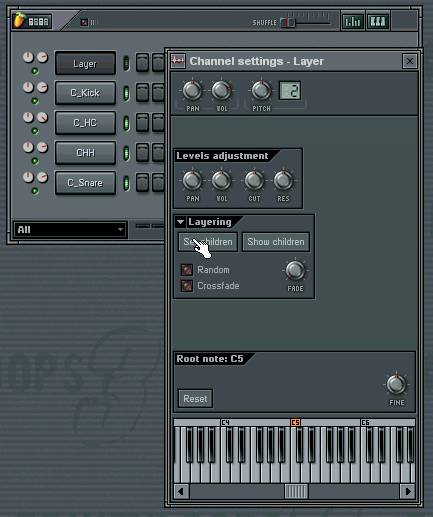Select the CHH channel button

[x=85, y=153]
